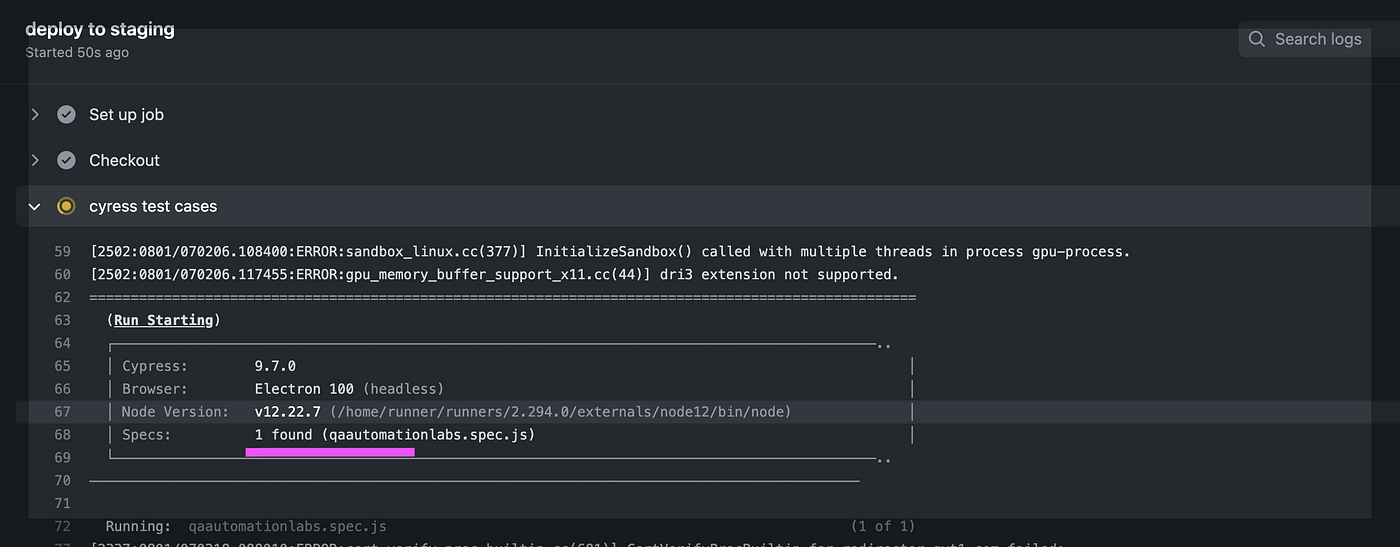Expand the Set up job step

click(35, 114)
